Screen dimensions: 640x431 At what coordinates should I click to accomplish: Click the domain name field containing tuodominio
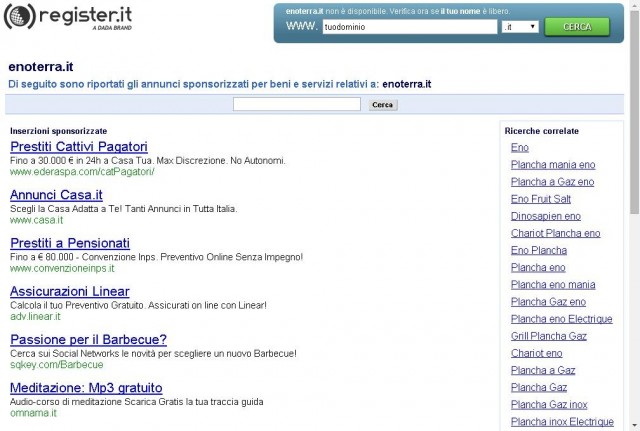click(x=410, y=27)
